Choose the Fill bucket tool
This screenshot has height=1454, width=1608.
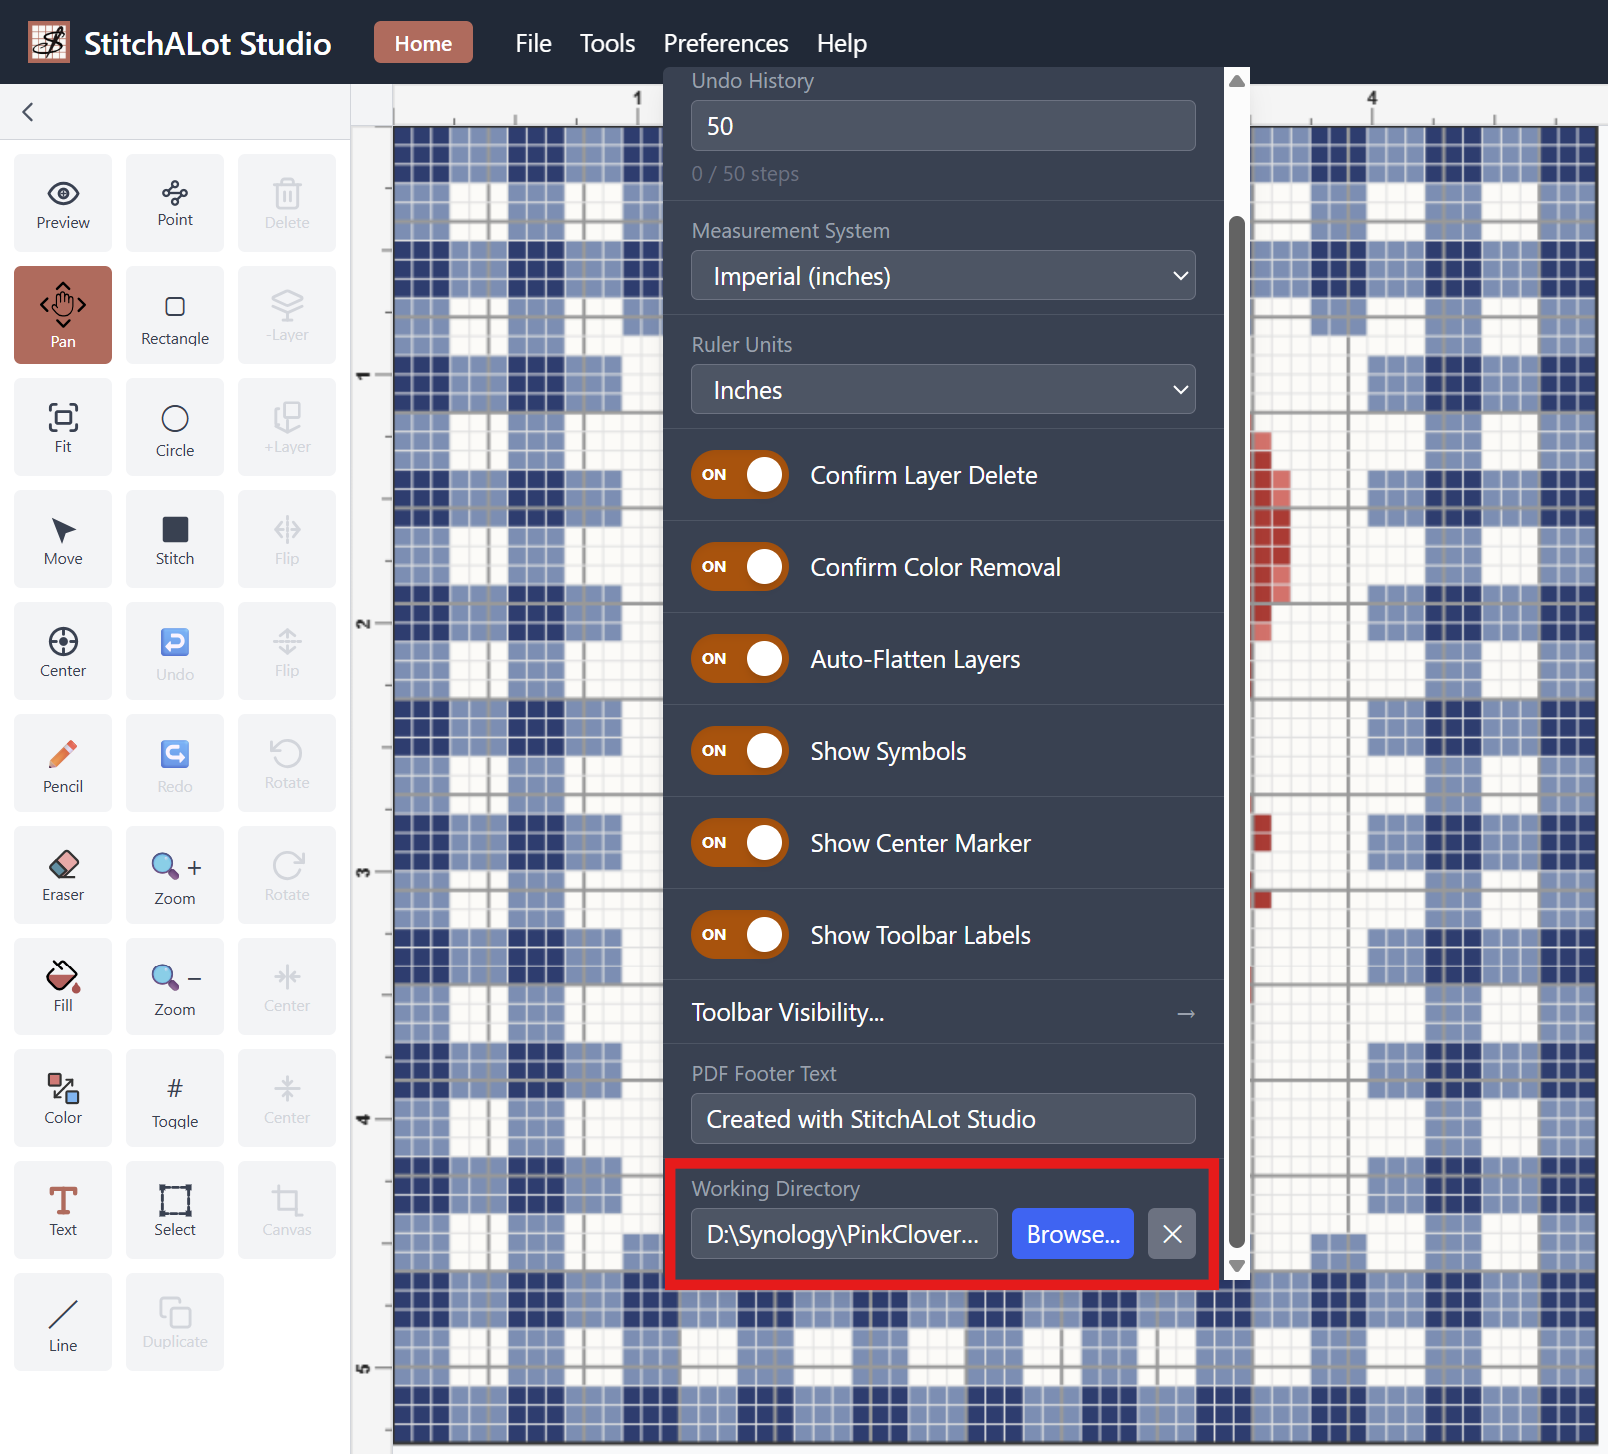click(x=63, y=986)
